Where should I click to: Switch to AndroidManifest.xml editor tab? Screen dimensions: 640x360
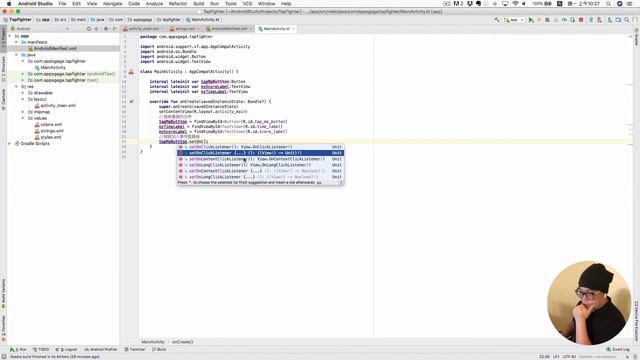pyautogui.click(x=229, y=29)
